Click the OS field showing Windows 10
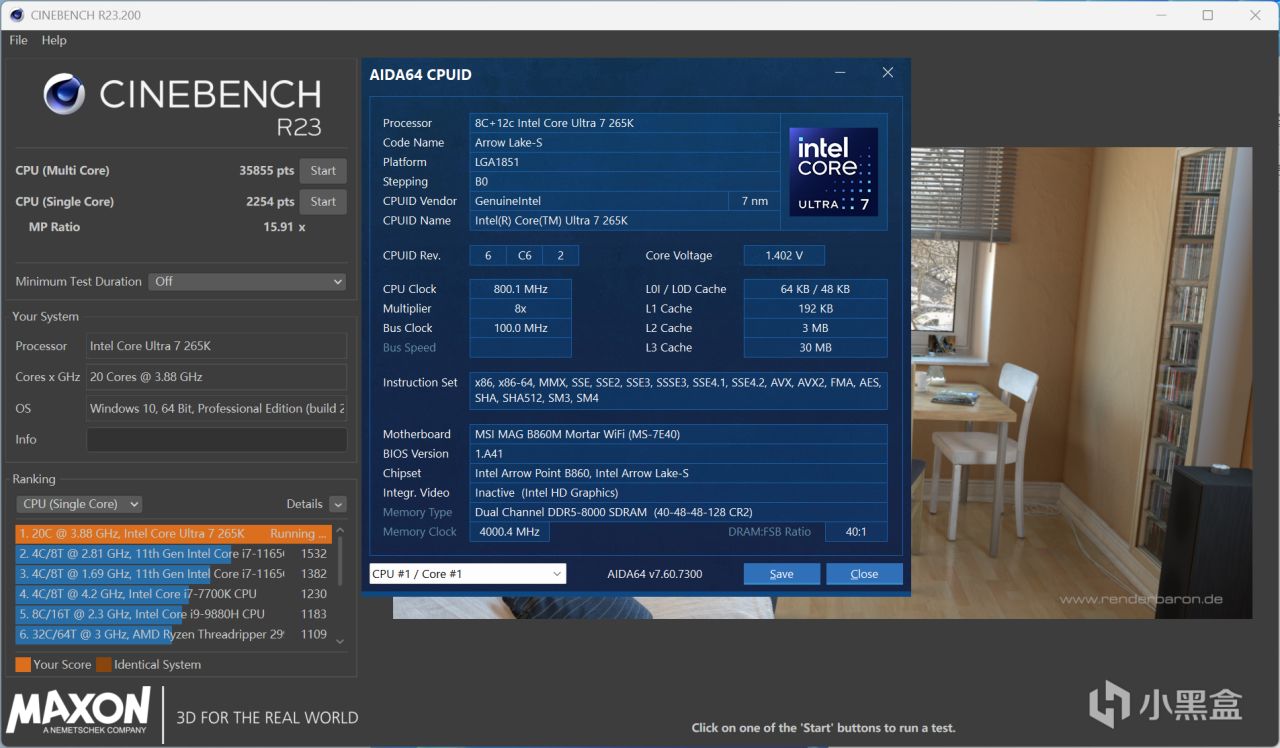Image resolution: width=1280 pixels, height=748 pixels. coord(217,408)
